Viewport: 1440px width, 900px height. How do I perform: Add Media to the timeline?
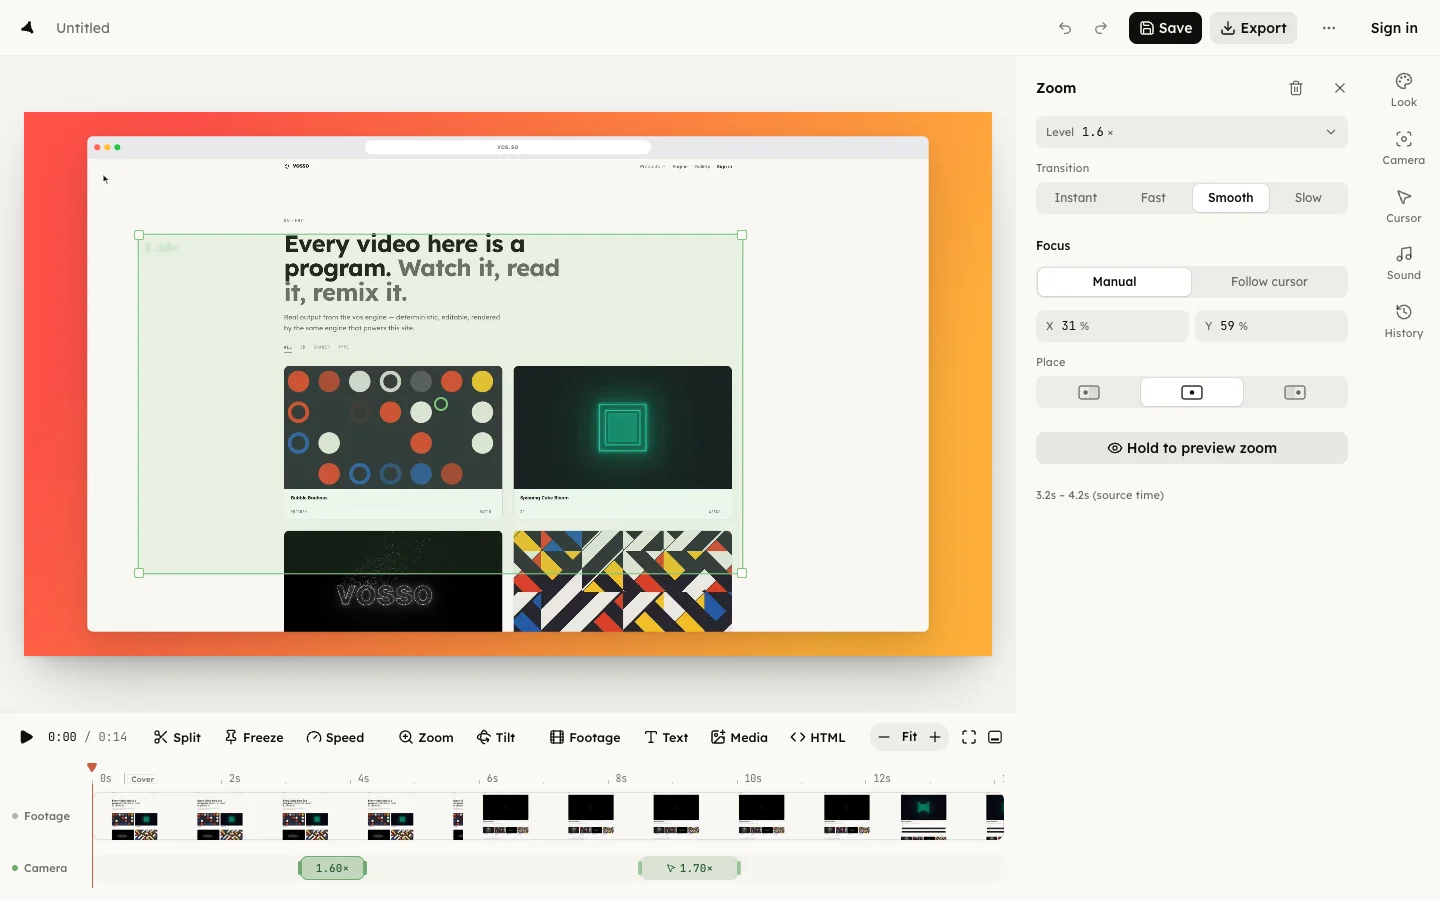[739, 737]
